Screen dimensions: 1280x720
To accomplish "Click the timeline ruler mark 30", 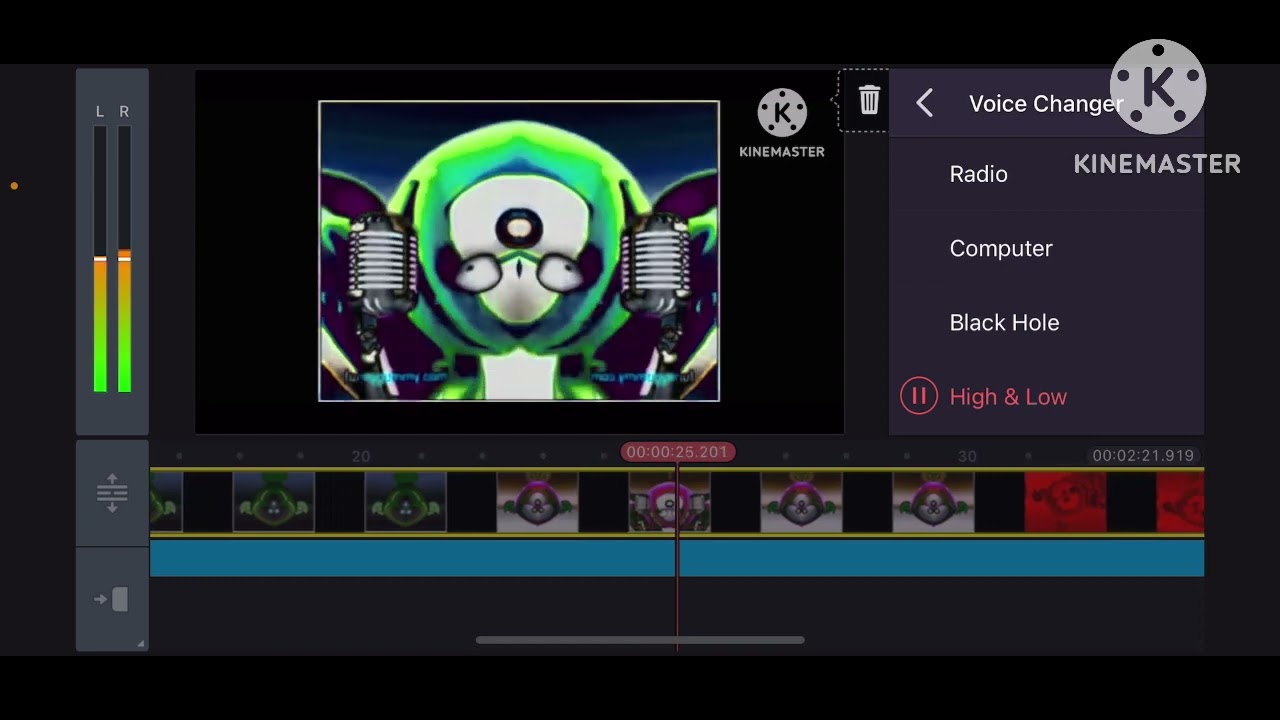I will (967, 456).
